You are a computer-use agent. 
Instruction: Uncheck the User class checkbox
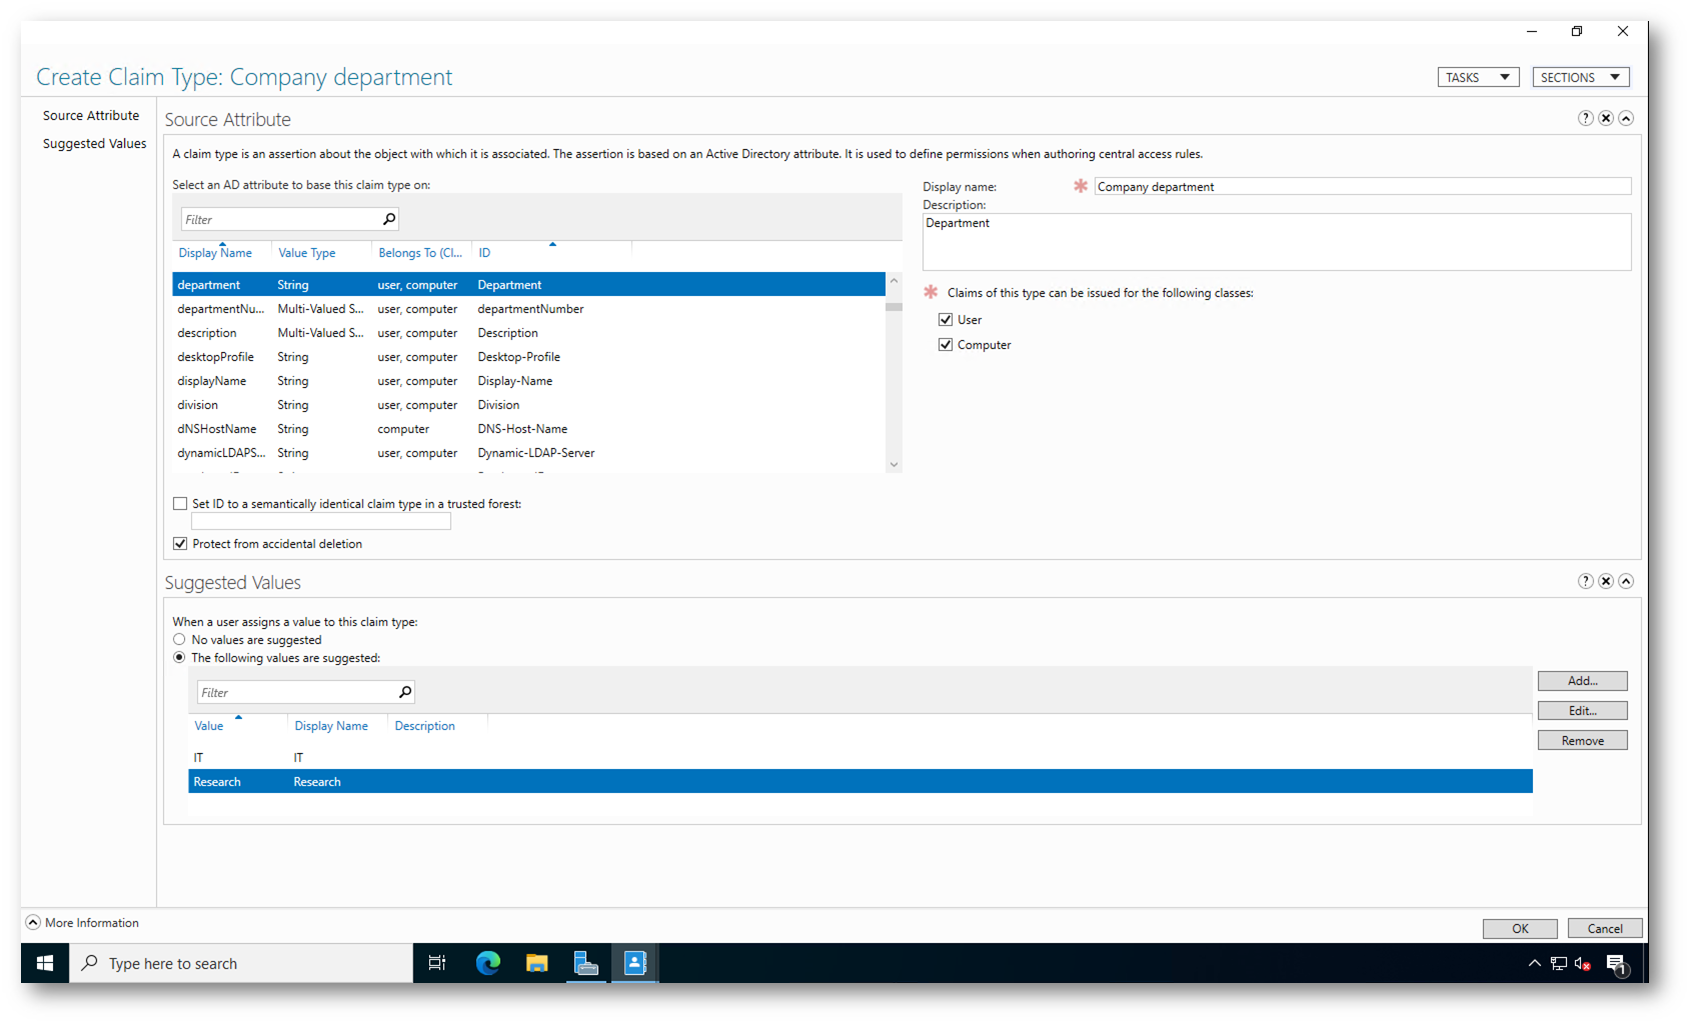pyautogui.click(x=945, y=320)
